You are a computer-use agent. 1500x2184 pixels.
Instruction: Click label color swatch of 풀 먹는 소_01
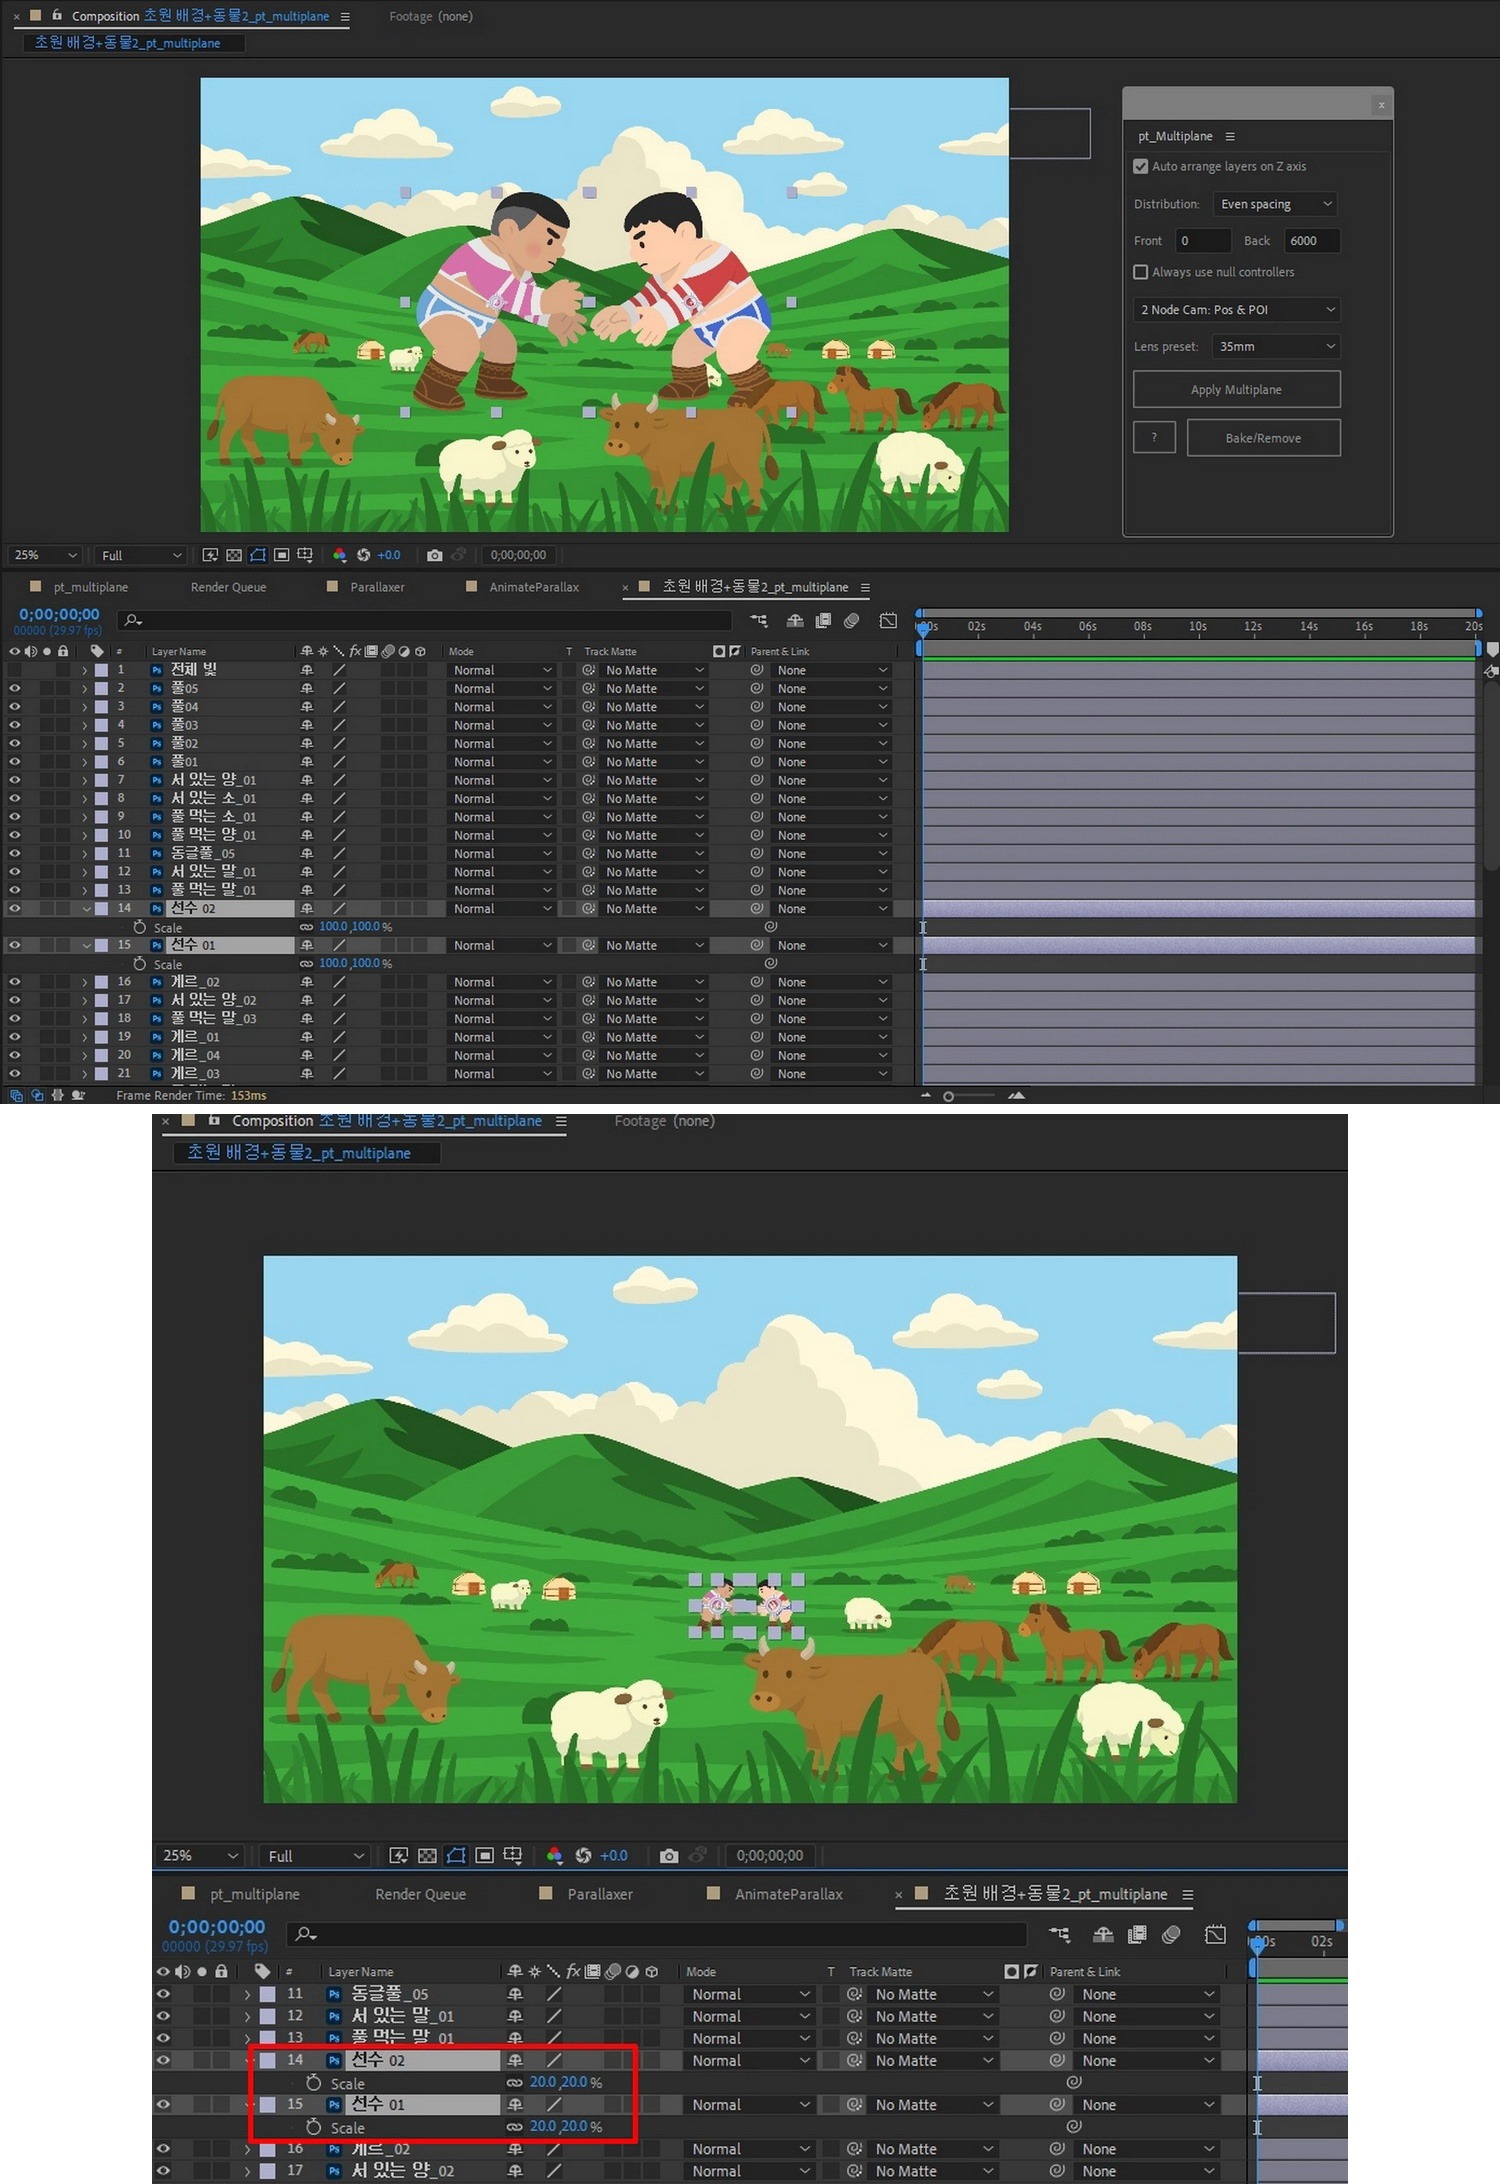(101, 816)
